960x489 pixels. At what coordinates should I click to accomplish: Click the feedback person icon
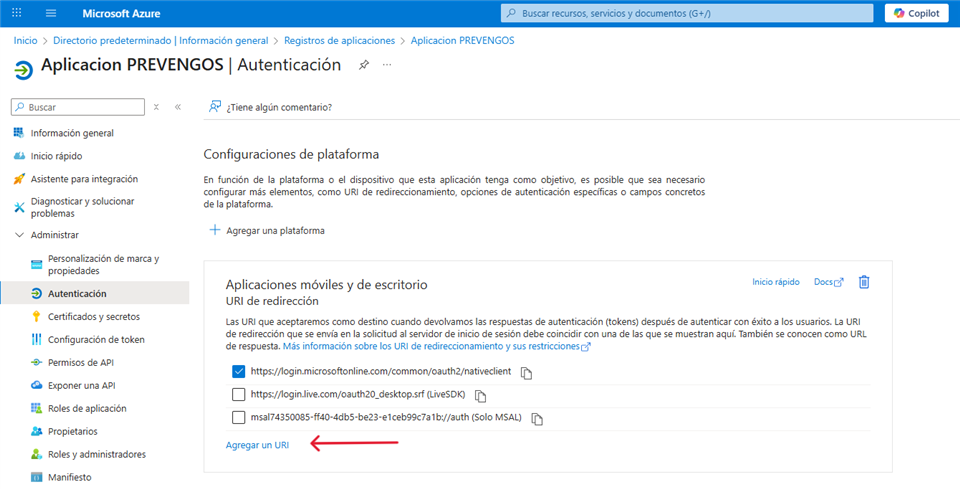coord(214,106)
